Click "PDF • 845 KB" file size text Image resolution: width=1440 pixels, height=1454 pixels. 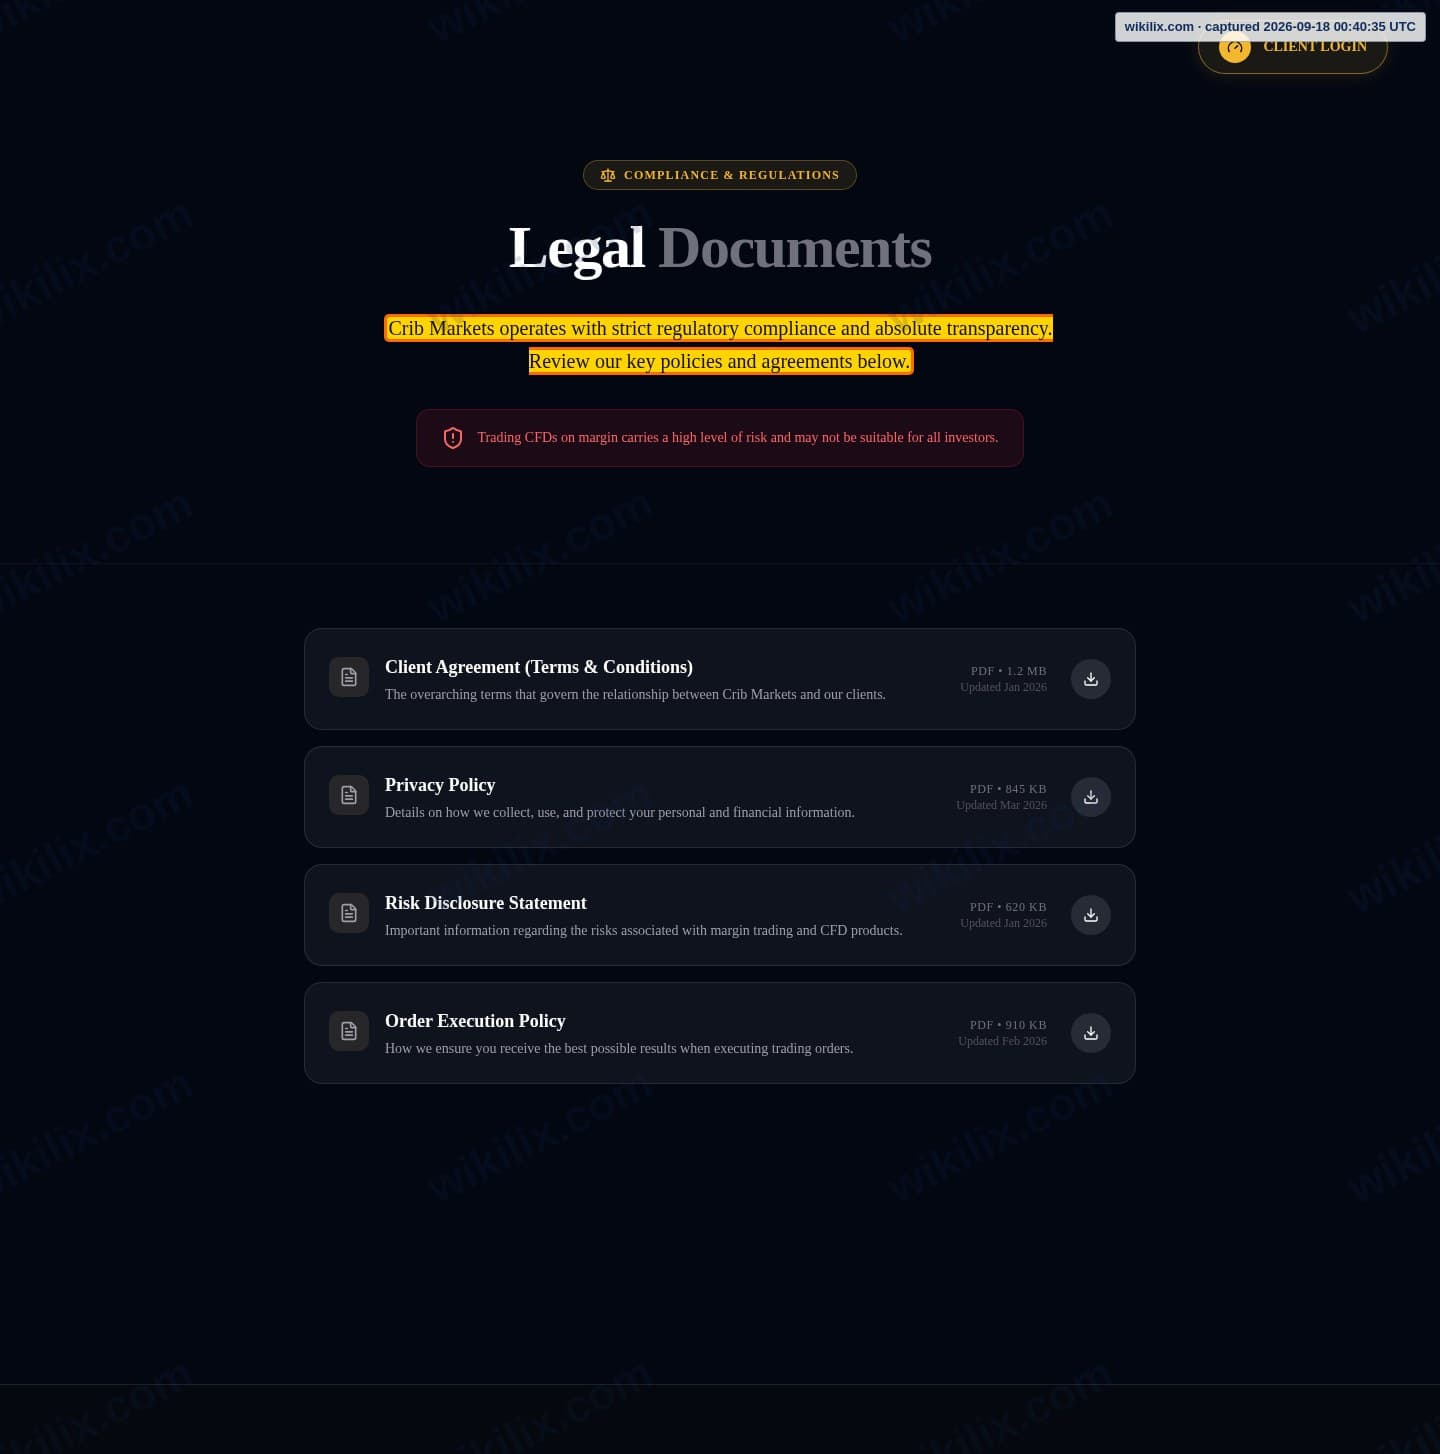point(1008,789)
